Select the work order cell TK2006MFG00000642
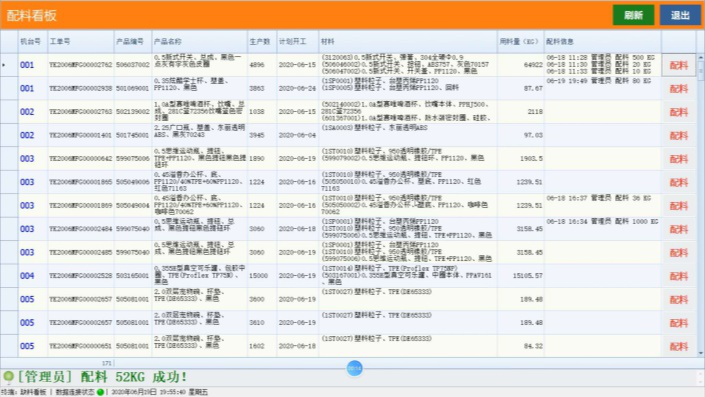Image resolution: width=705 pixels, height=397 pixels. click(80, 159)
